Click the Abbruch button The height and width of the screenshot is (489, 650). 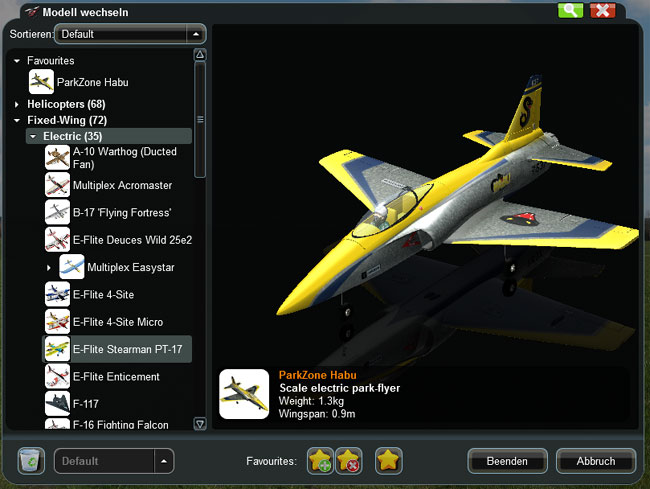click(596, 461)
